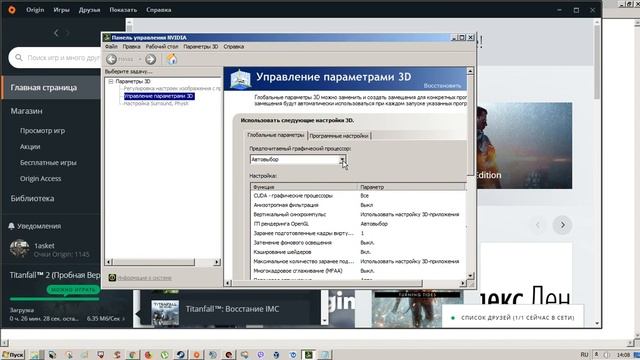Select Настройка Surround, PhysX tree item
Viewport: 640px width, 360px height.
tap(156, 104)
